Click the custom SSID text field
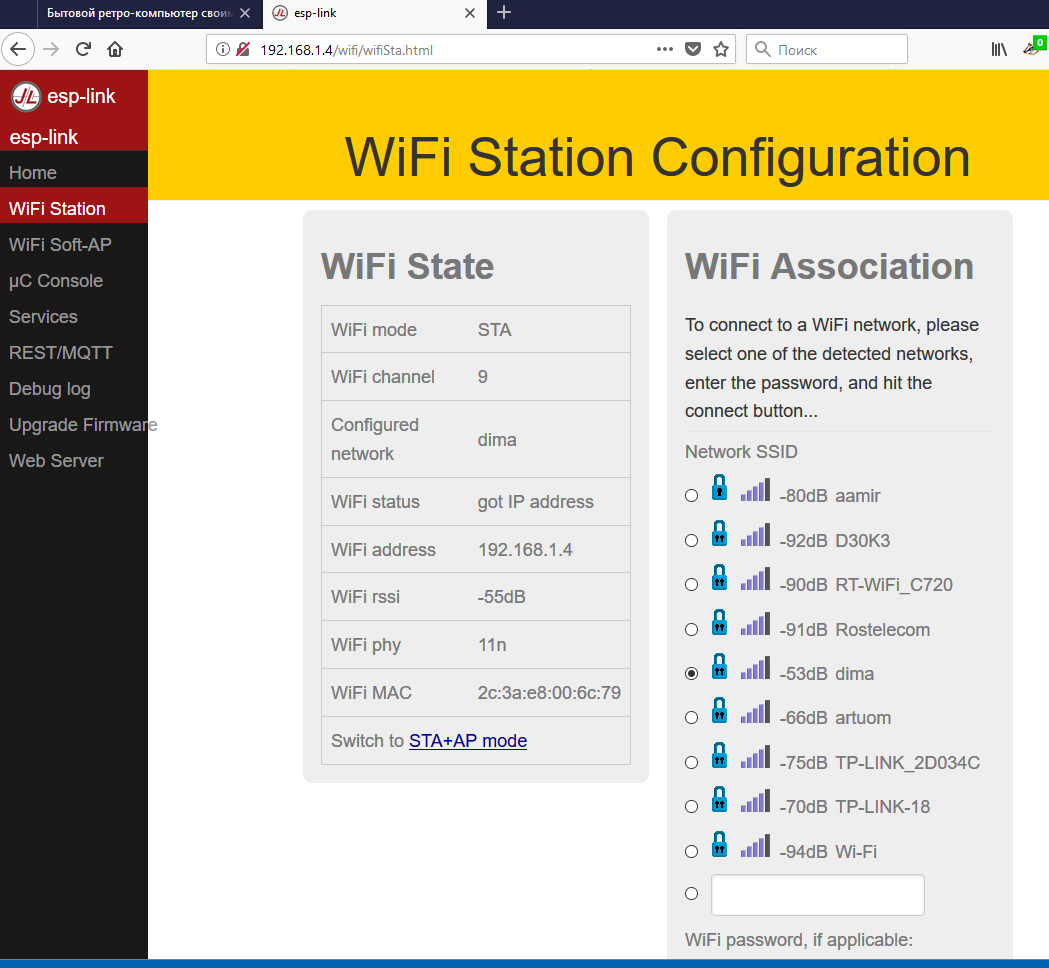Screen dimensions: 1049x968 817,895
